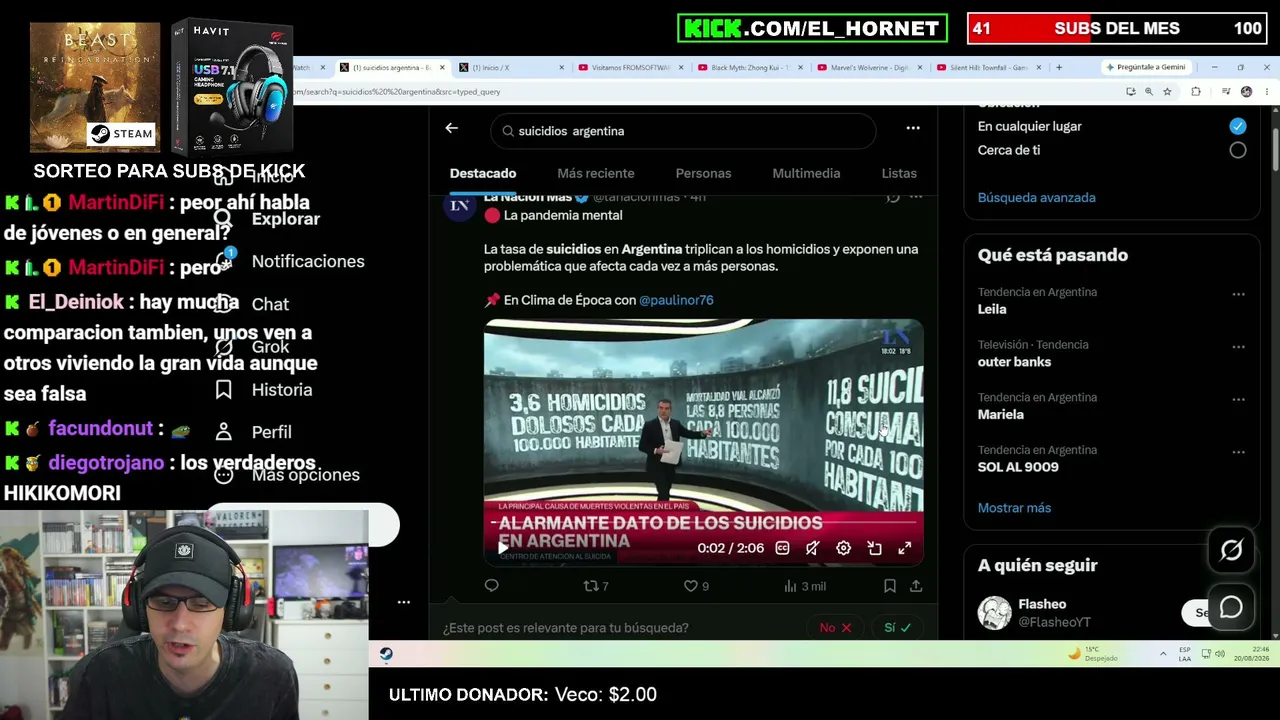Image resolution: width=1280 pixels, height=720 pixels.
Task: Open more options for SOL AL 9009 trend
Action: (x=1239, y=452)
